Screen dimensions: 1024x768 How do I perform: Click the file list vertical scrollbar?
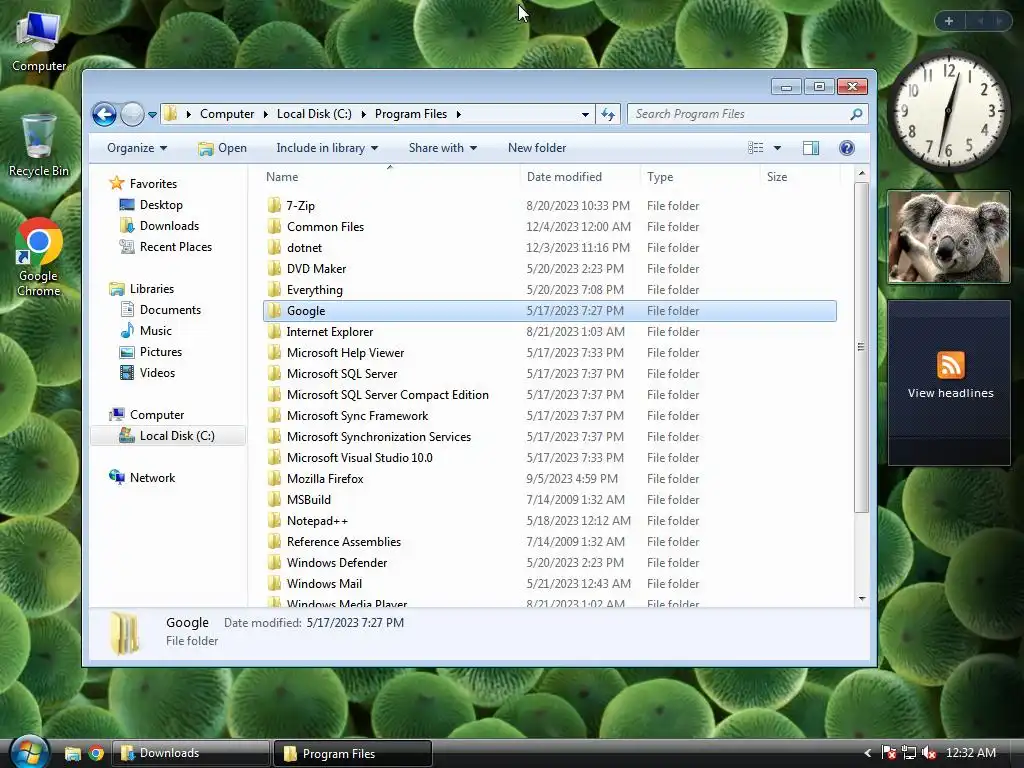pyautogui.click(x=861, y=347)
